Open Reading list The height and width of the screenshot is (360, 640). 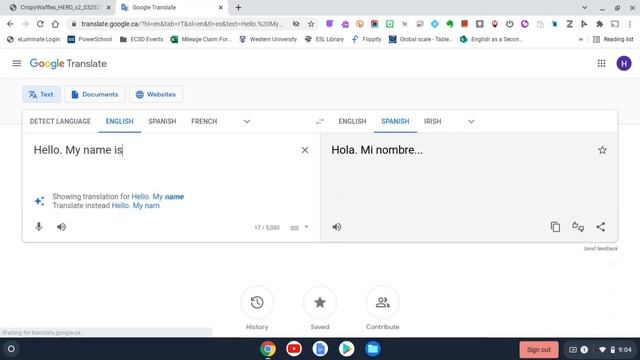(x=613, y=39)
